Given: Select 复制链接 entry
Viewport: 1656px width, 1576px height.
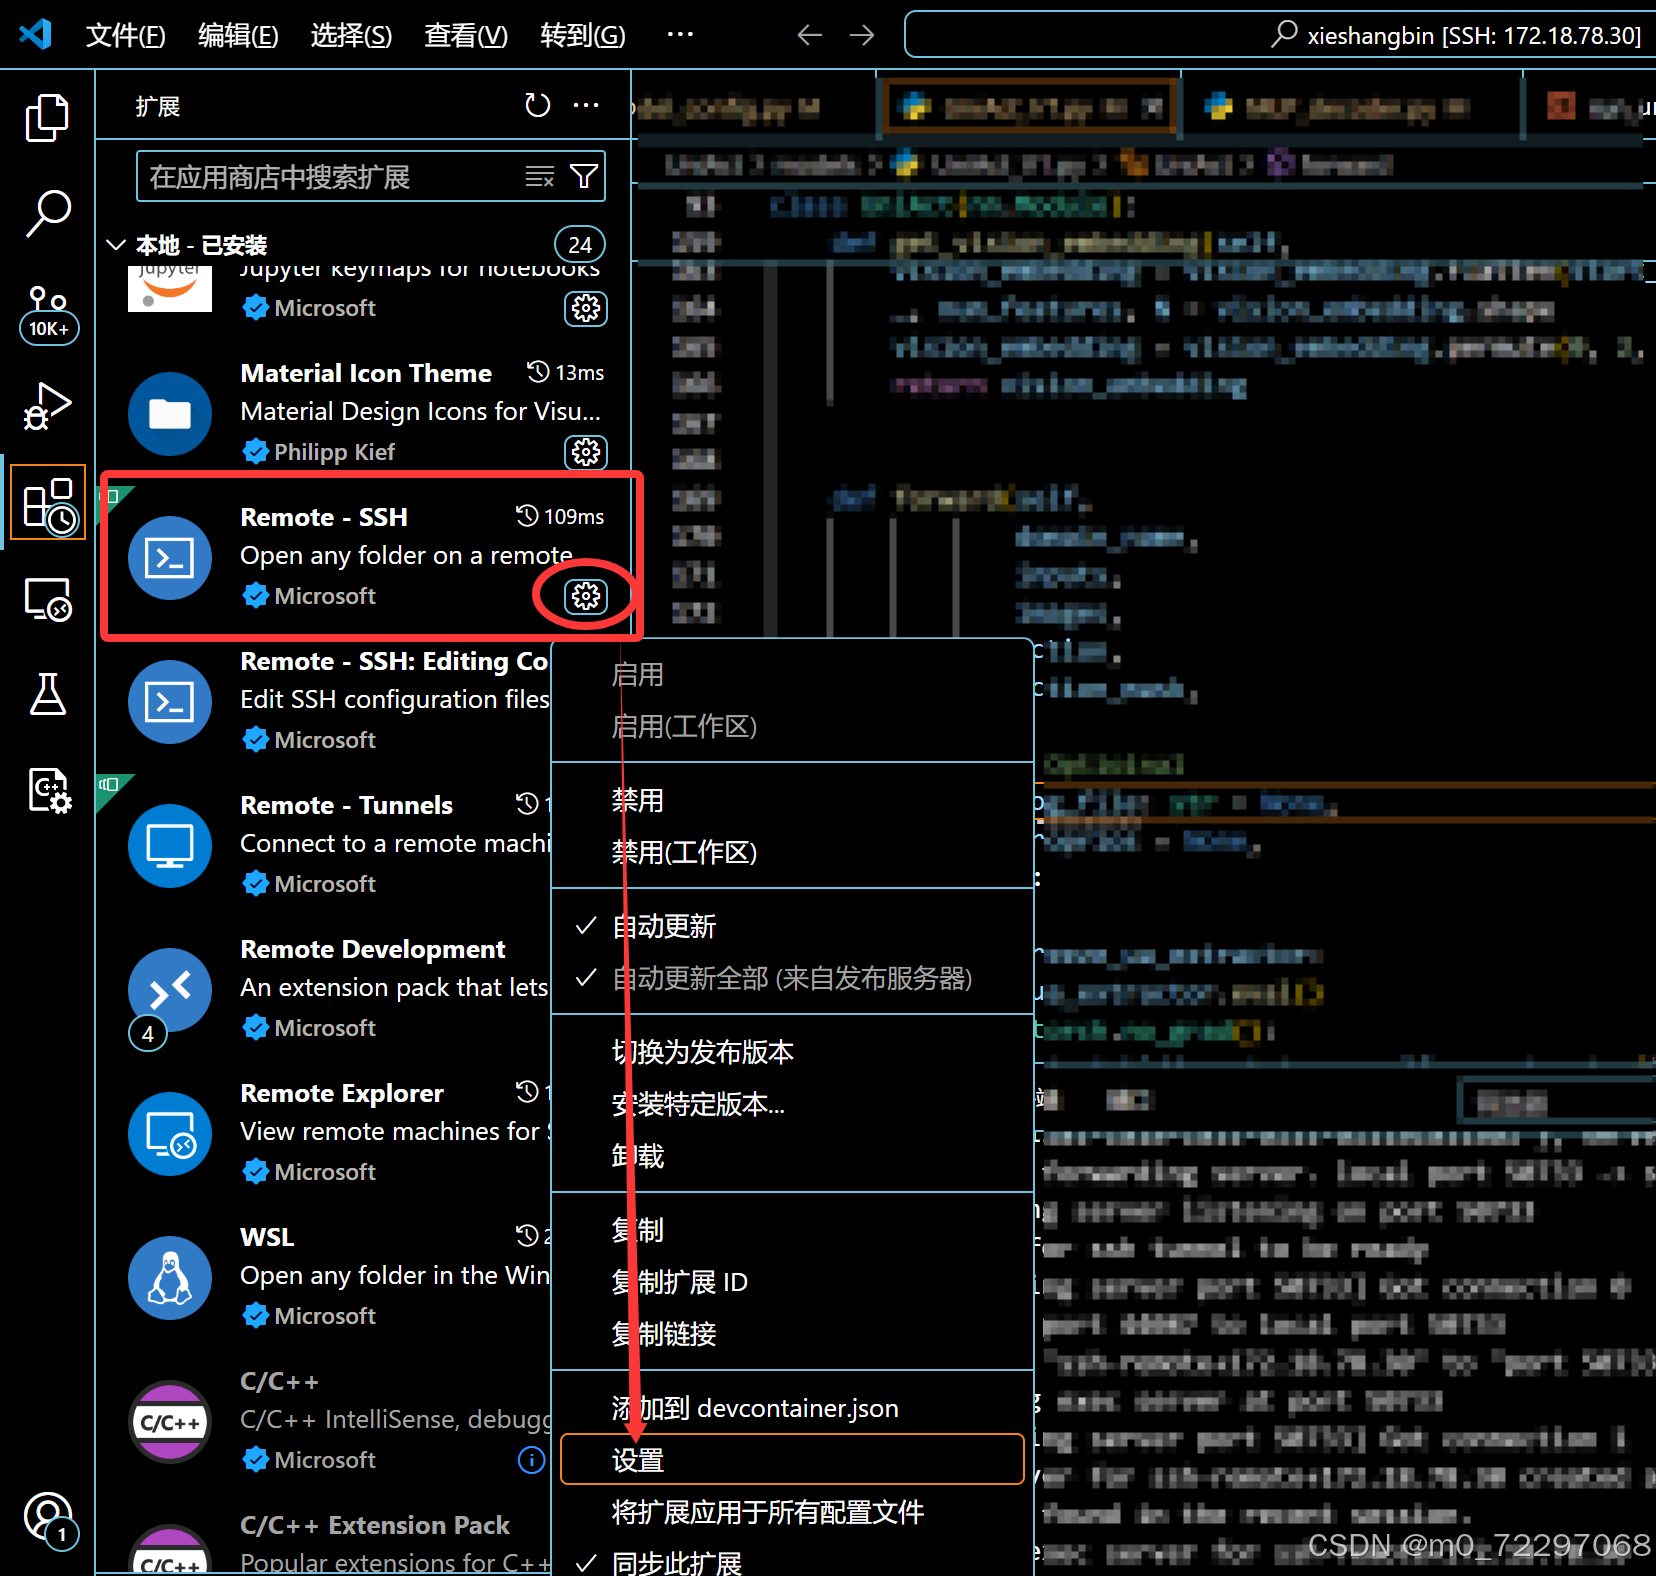Looking at the screenshot, I should 792,1334.
